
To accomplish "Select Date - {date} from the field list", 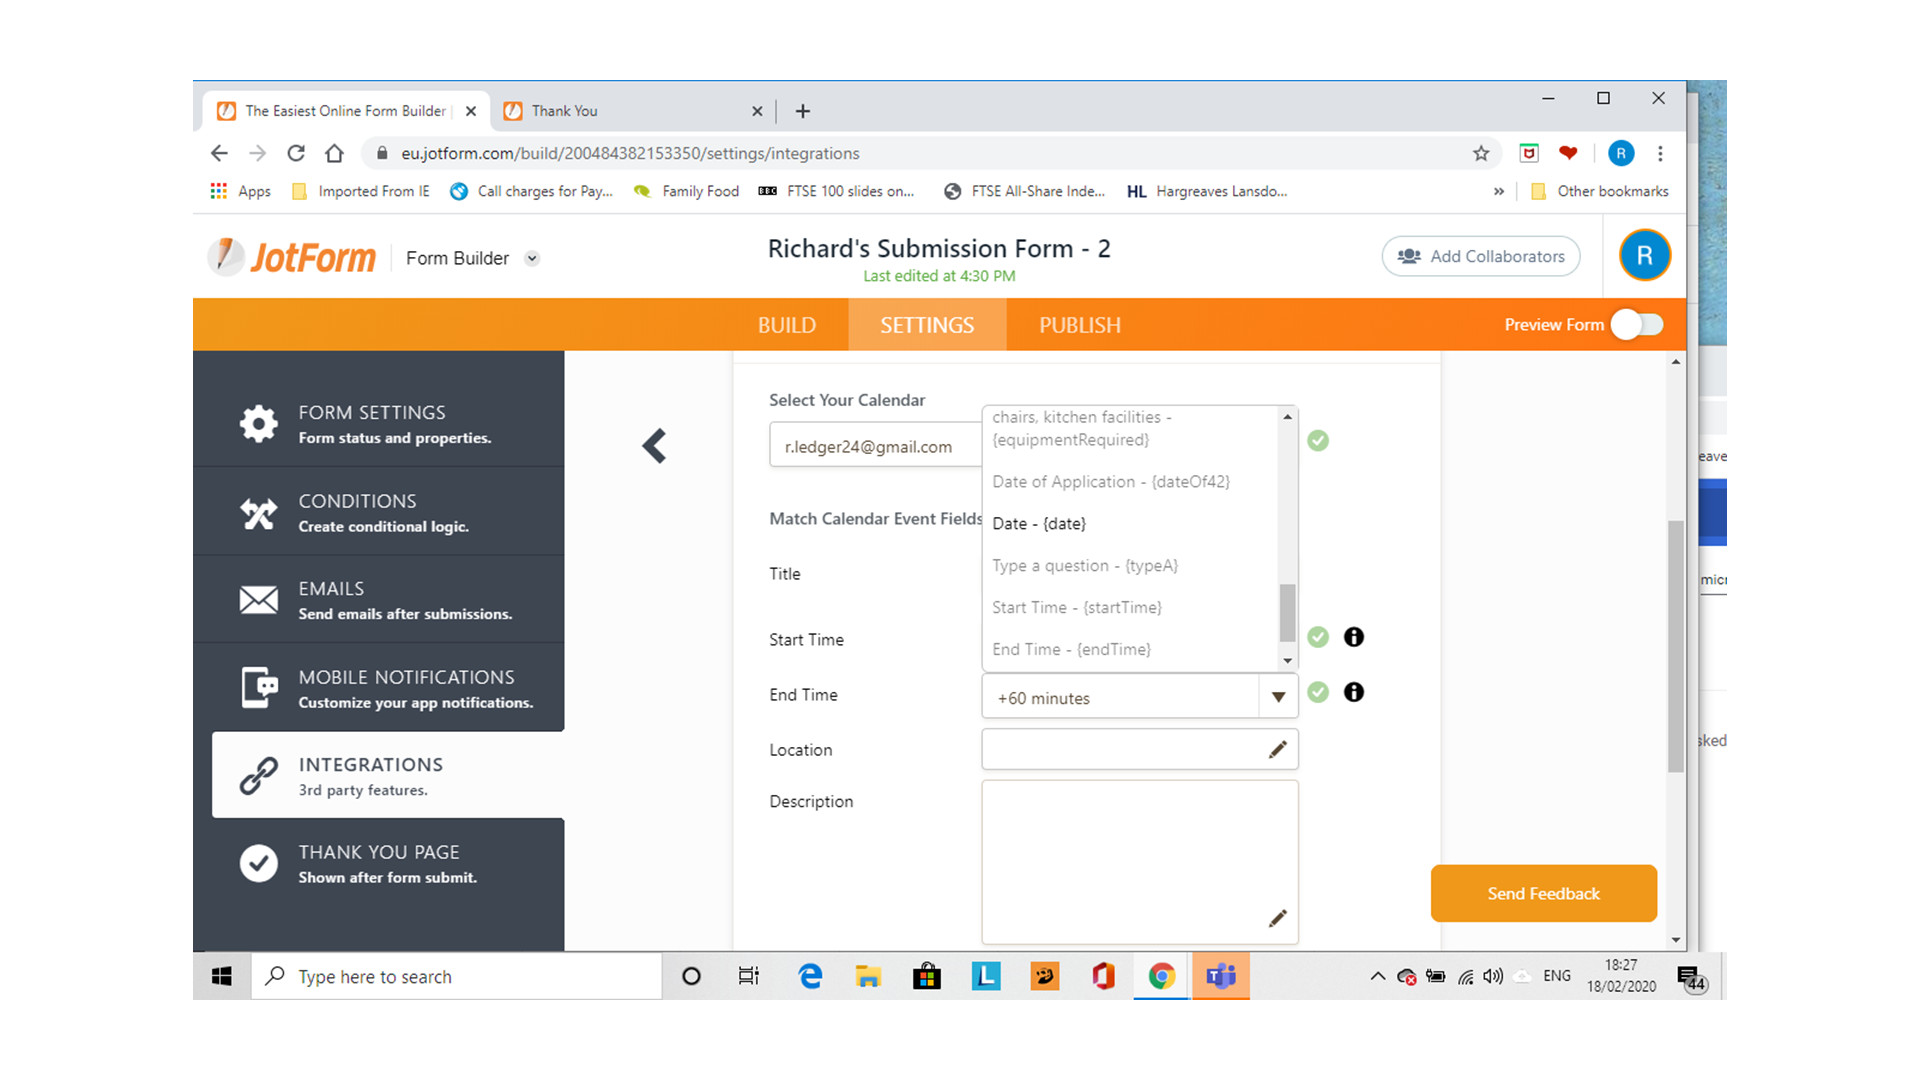I will coord(1038,523).
